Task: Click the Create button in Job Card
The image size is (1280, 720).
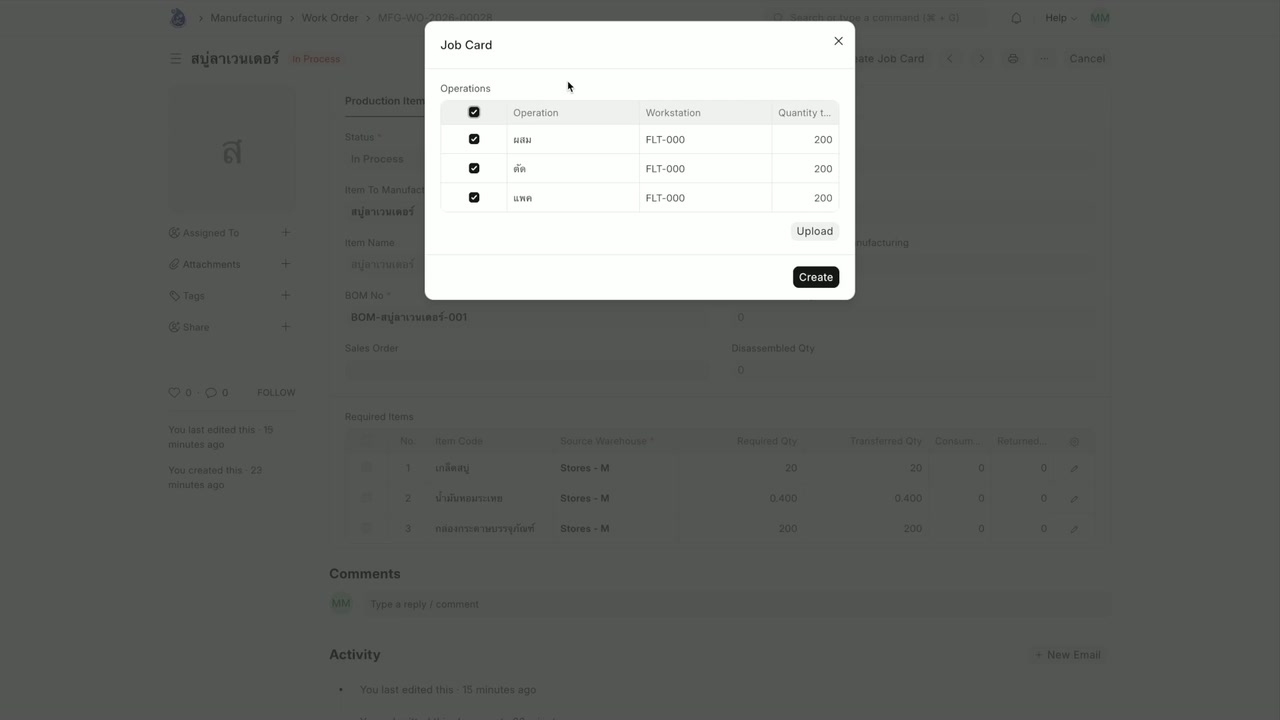Action: tap(816, 277)
